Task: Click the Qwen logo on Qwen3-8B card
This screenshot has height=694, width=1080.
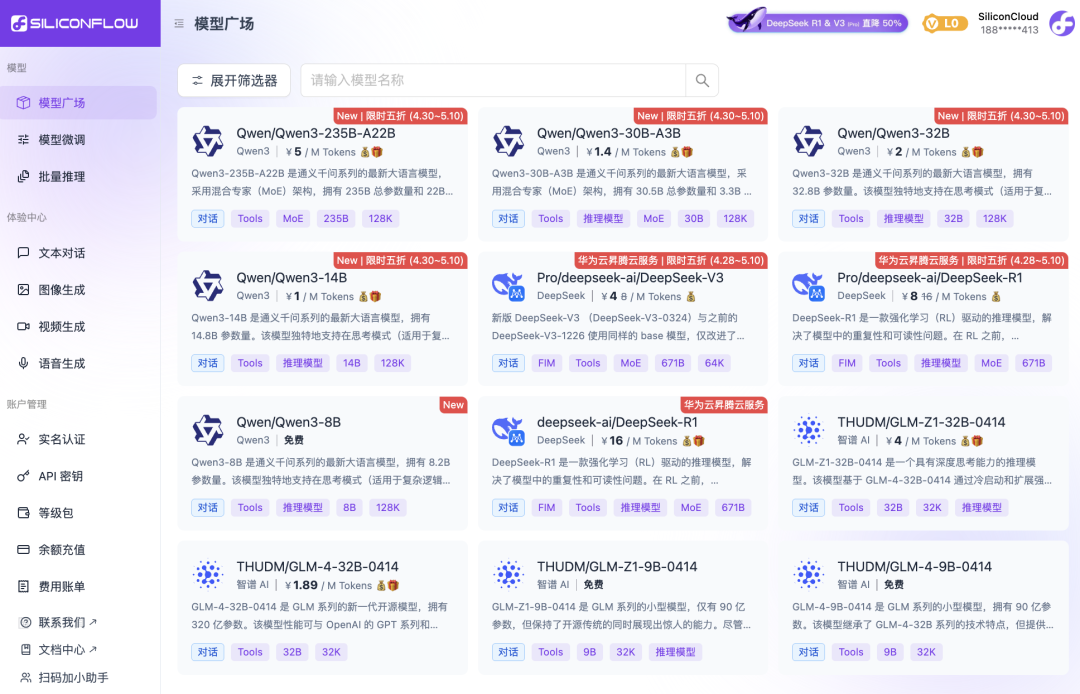Action: point(207,430)
